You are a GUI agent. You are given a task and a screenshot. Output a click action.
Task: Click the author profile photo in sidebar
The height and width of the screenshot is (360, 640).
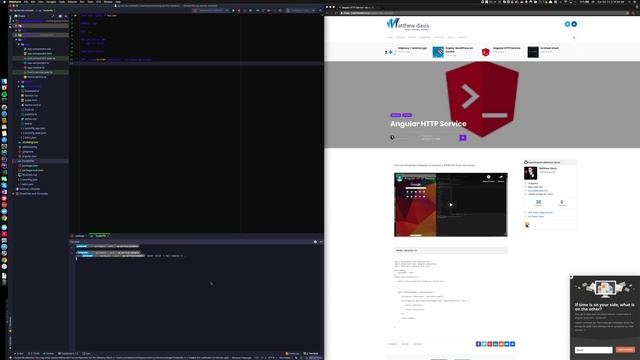[530, 173]
